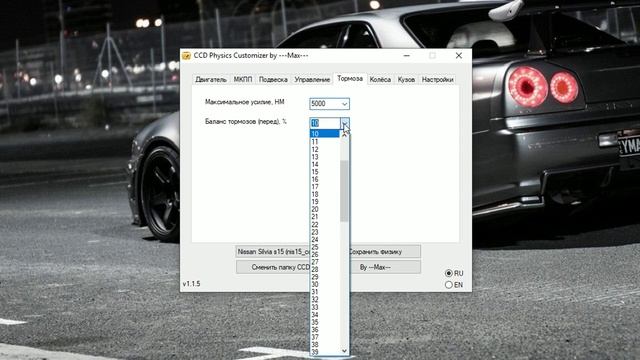
Task: Switch to the Колёса tab
Action: 380,80
